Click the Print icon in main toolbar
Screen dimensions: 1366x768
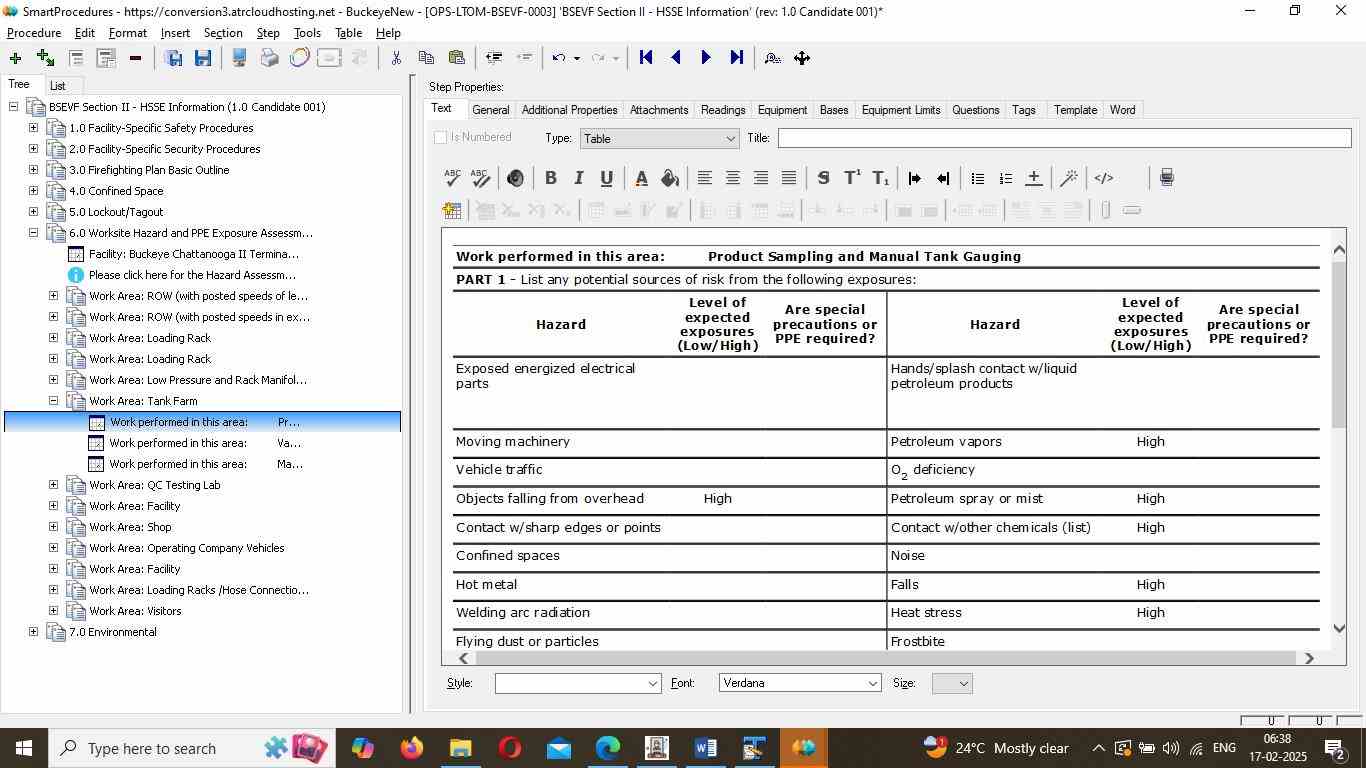[269, 58]
